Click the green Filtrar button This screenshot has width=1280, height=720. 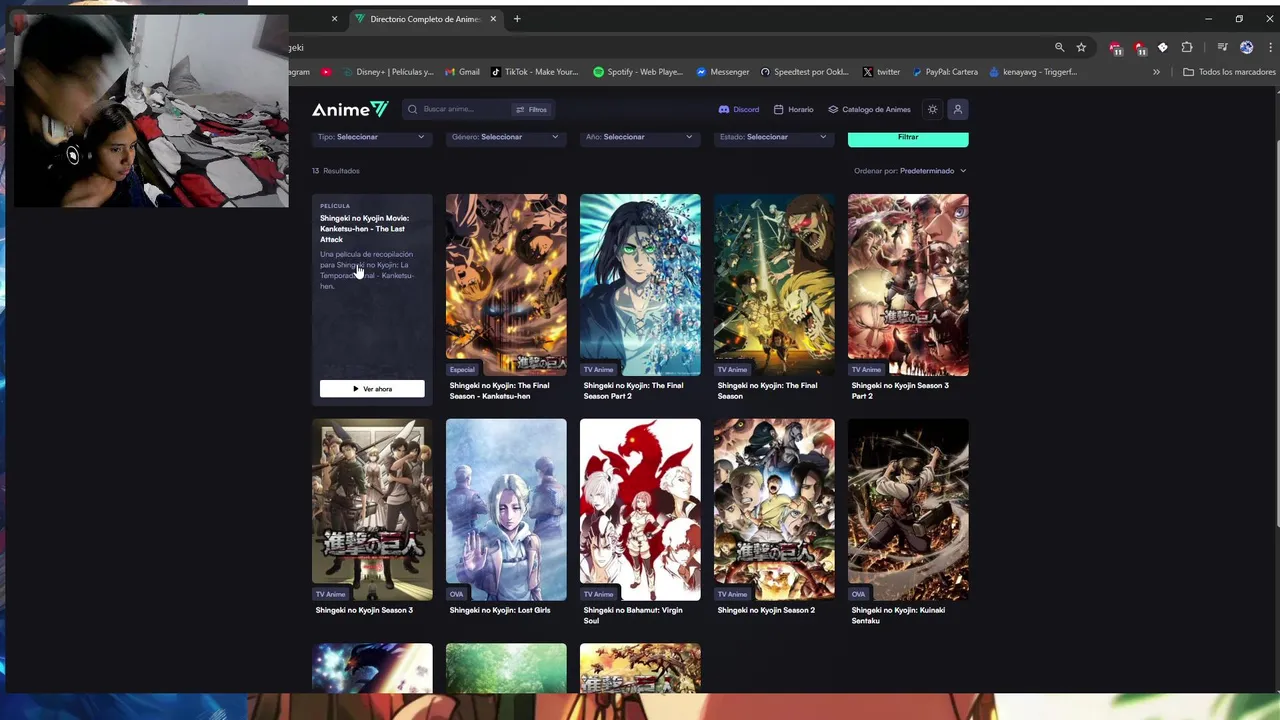(x=908, y=138)
